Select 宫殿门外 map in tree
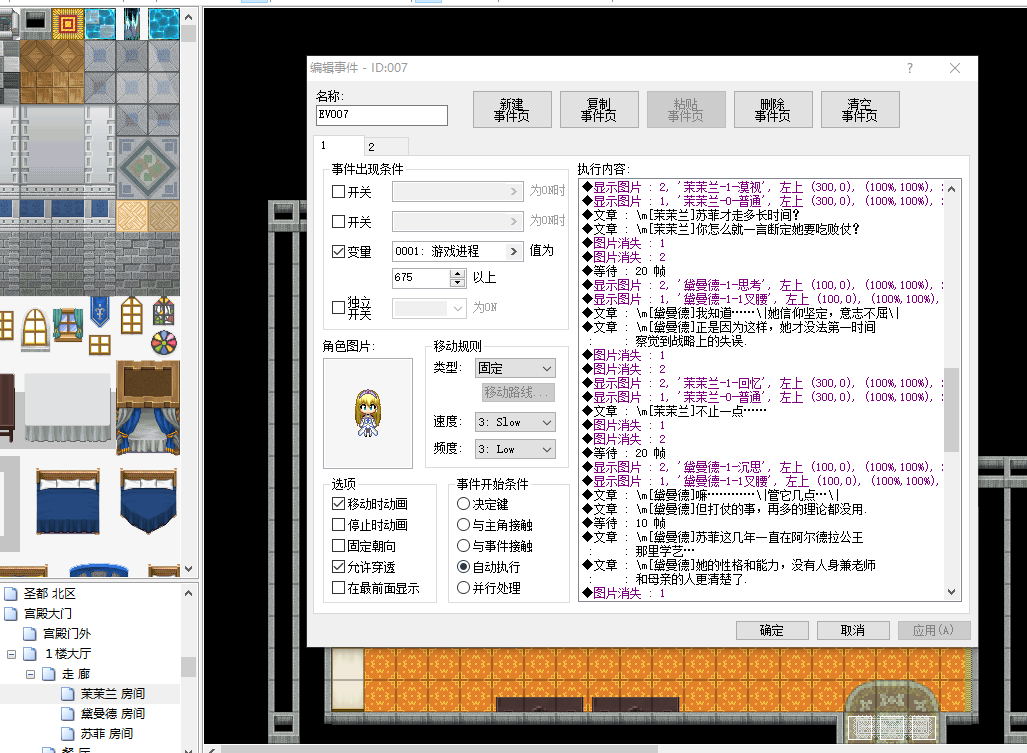Viewport: 1027px width, 753px height. [x=67, y=634]
